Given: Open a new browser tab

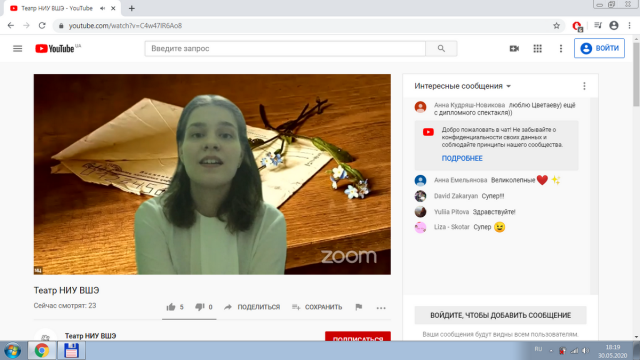Looking at the screenshot, I should (131, 8).
